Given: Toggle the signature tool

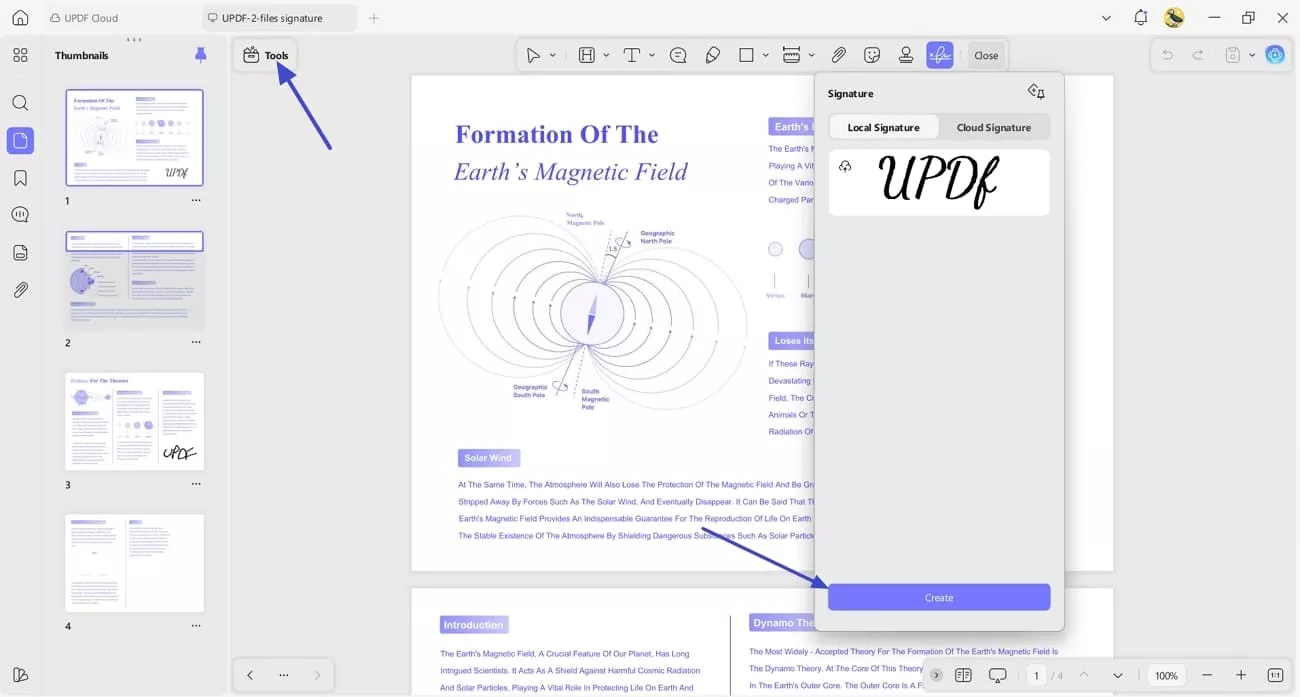Looking at the screenshot, I should (940, 55).
